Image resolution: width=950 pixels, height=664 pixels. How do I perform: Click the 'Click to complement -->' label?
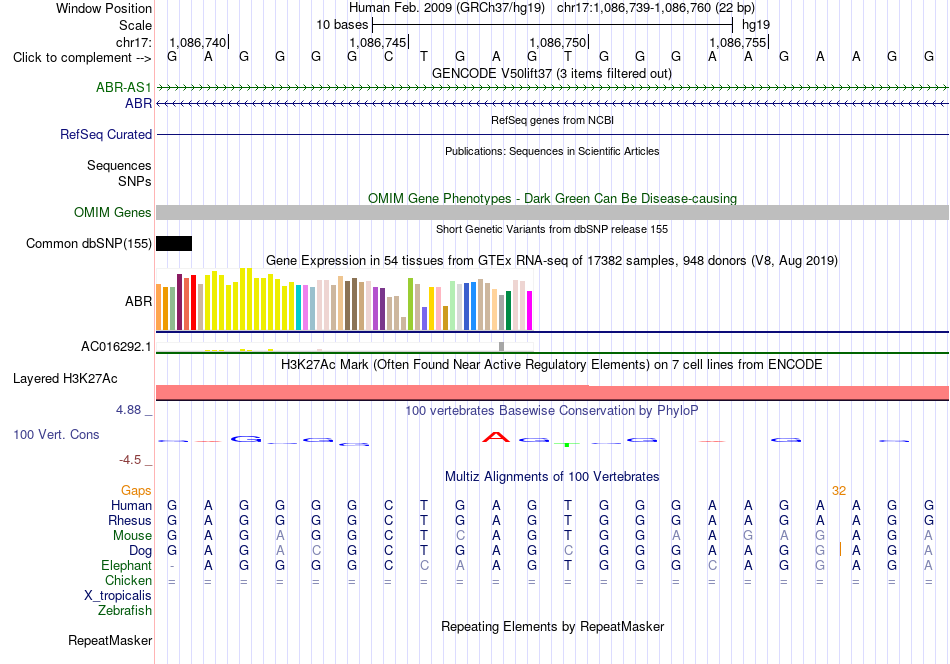coord(82,58)
